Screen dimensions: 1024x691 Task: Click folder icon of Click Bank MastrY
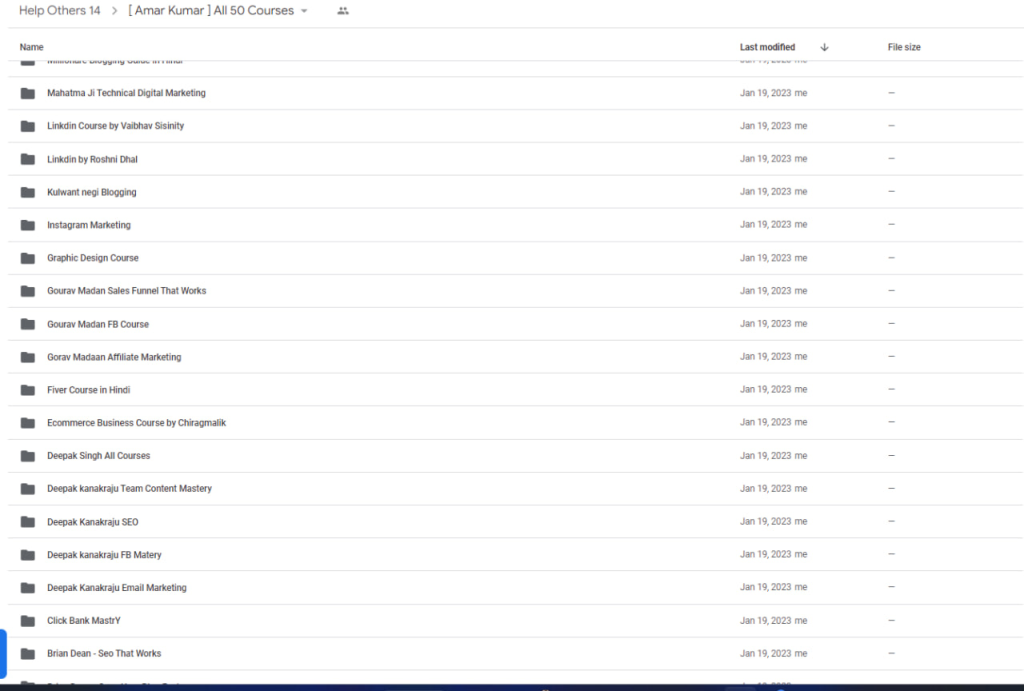click(x=27, y=621)
